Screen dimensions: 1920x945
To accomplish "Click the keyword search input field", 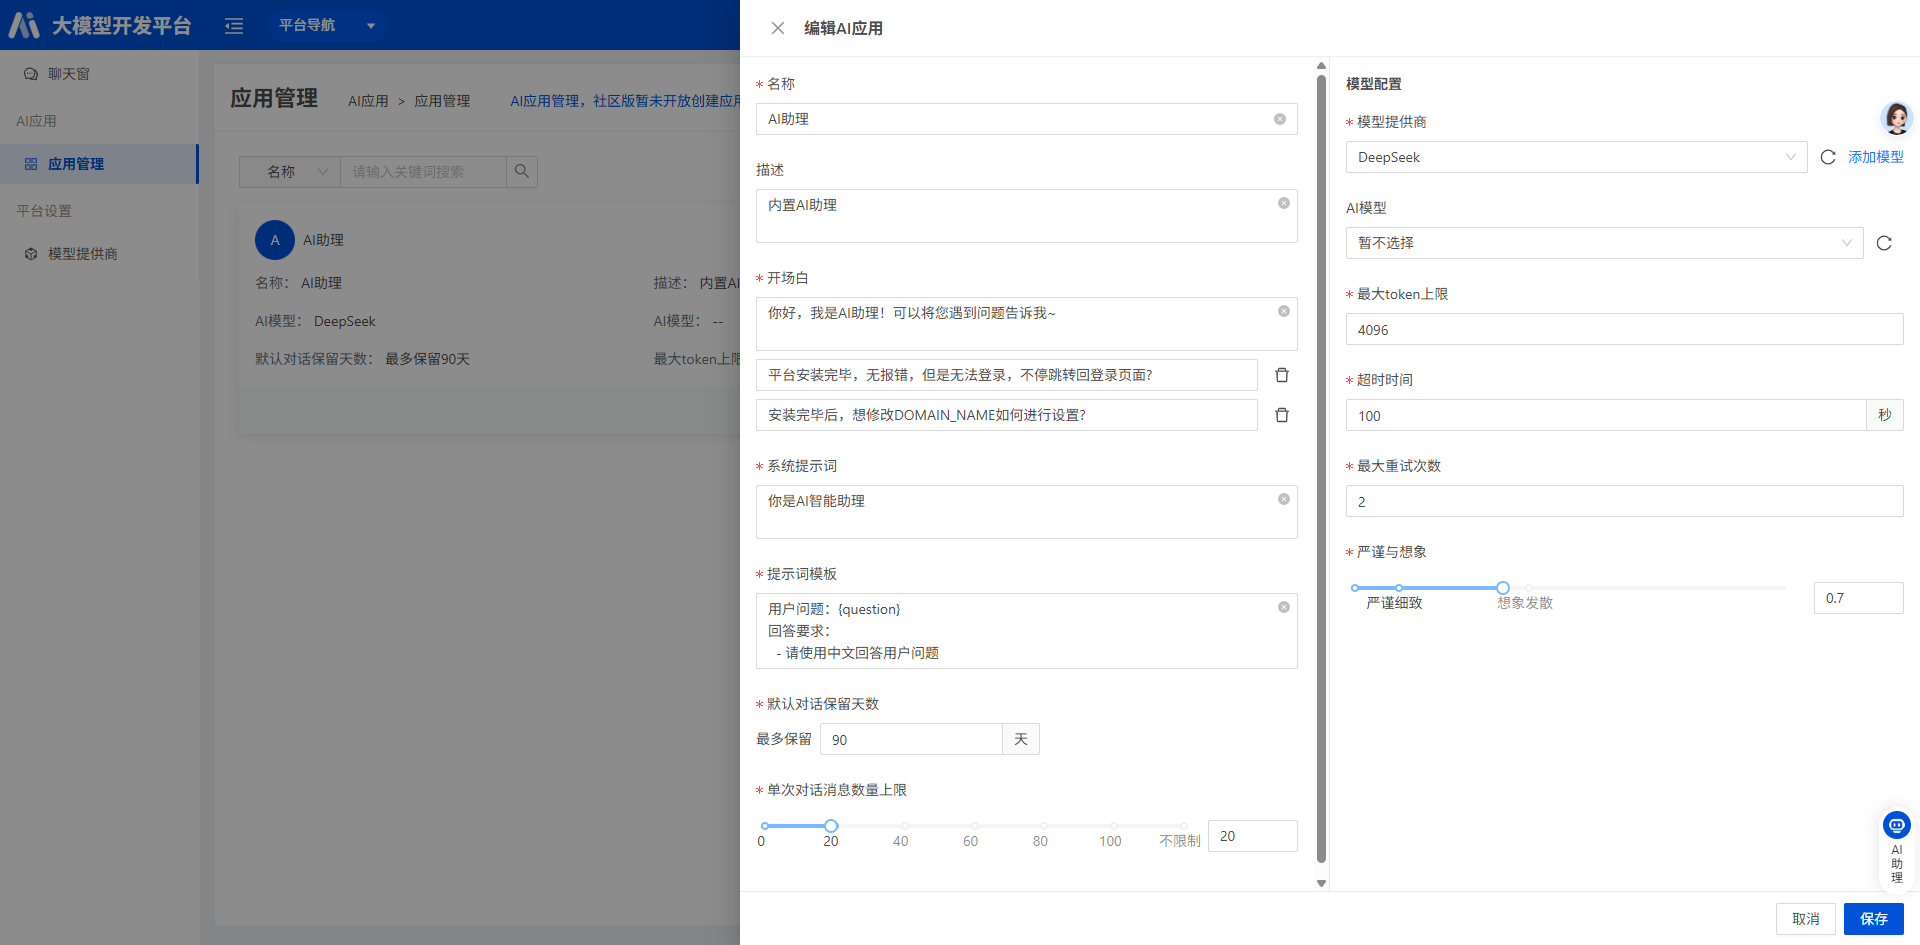I will 423,172.
